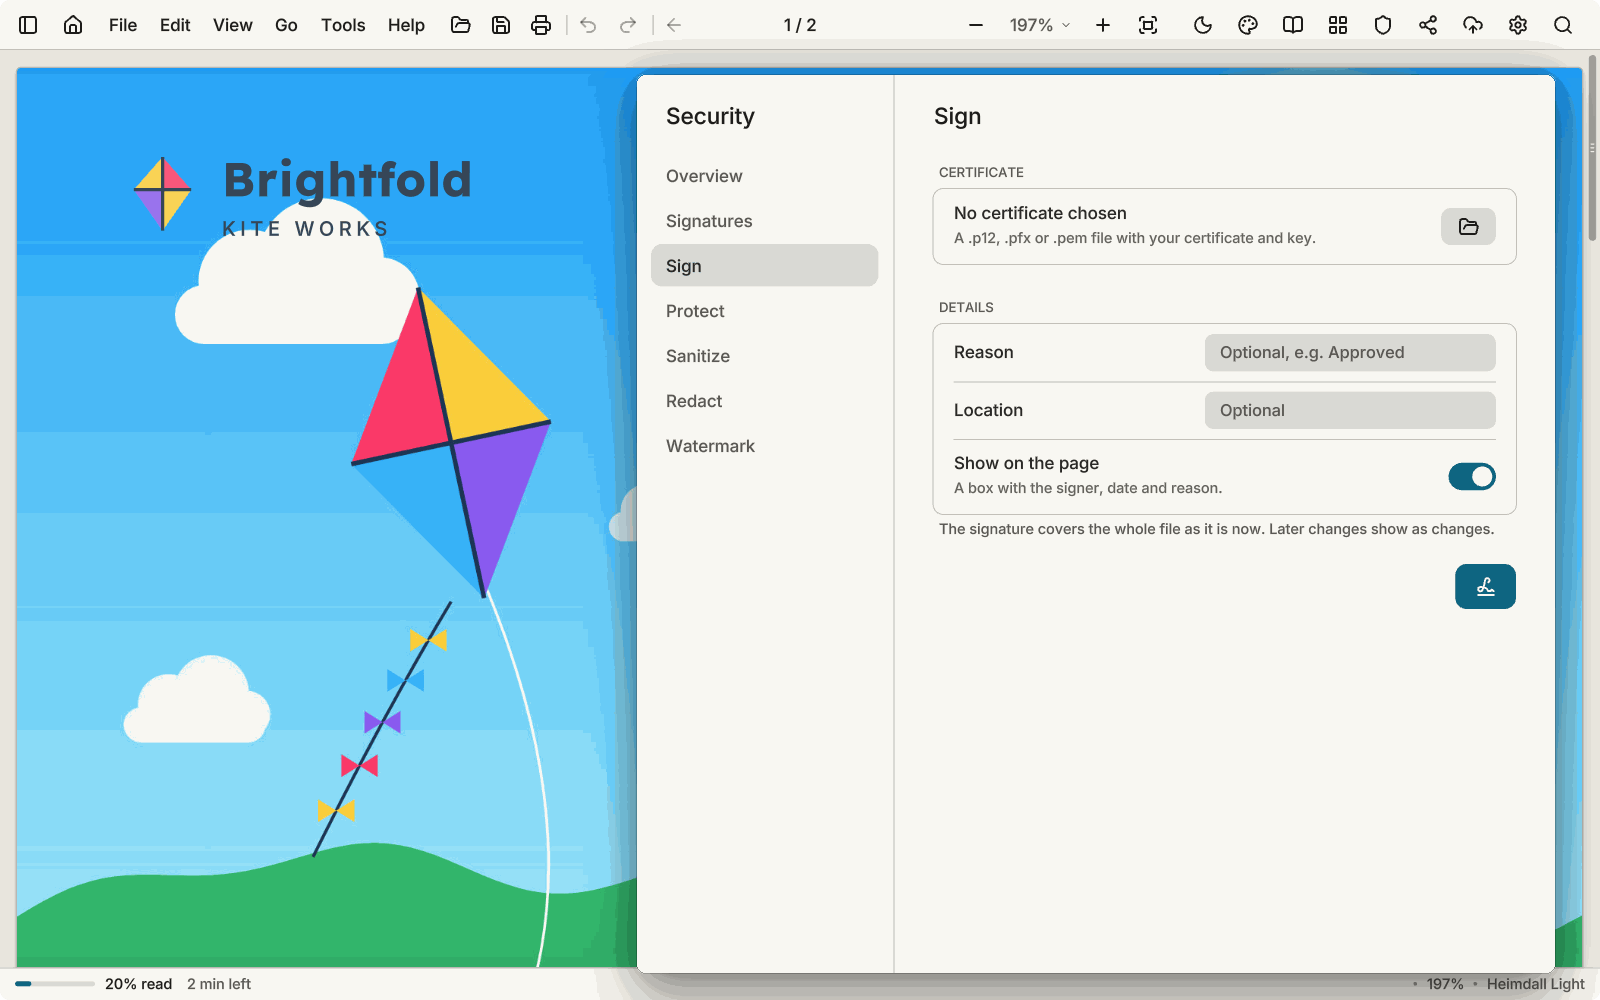Select the Signatures section
The width and height of the screenshot is (1600, 1000).
[764, 221]
